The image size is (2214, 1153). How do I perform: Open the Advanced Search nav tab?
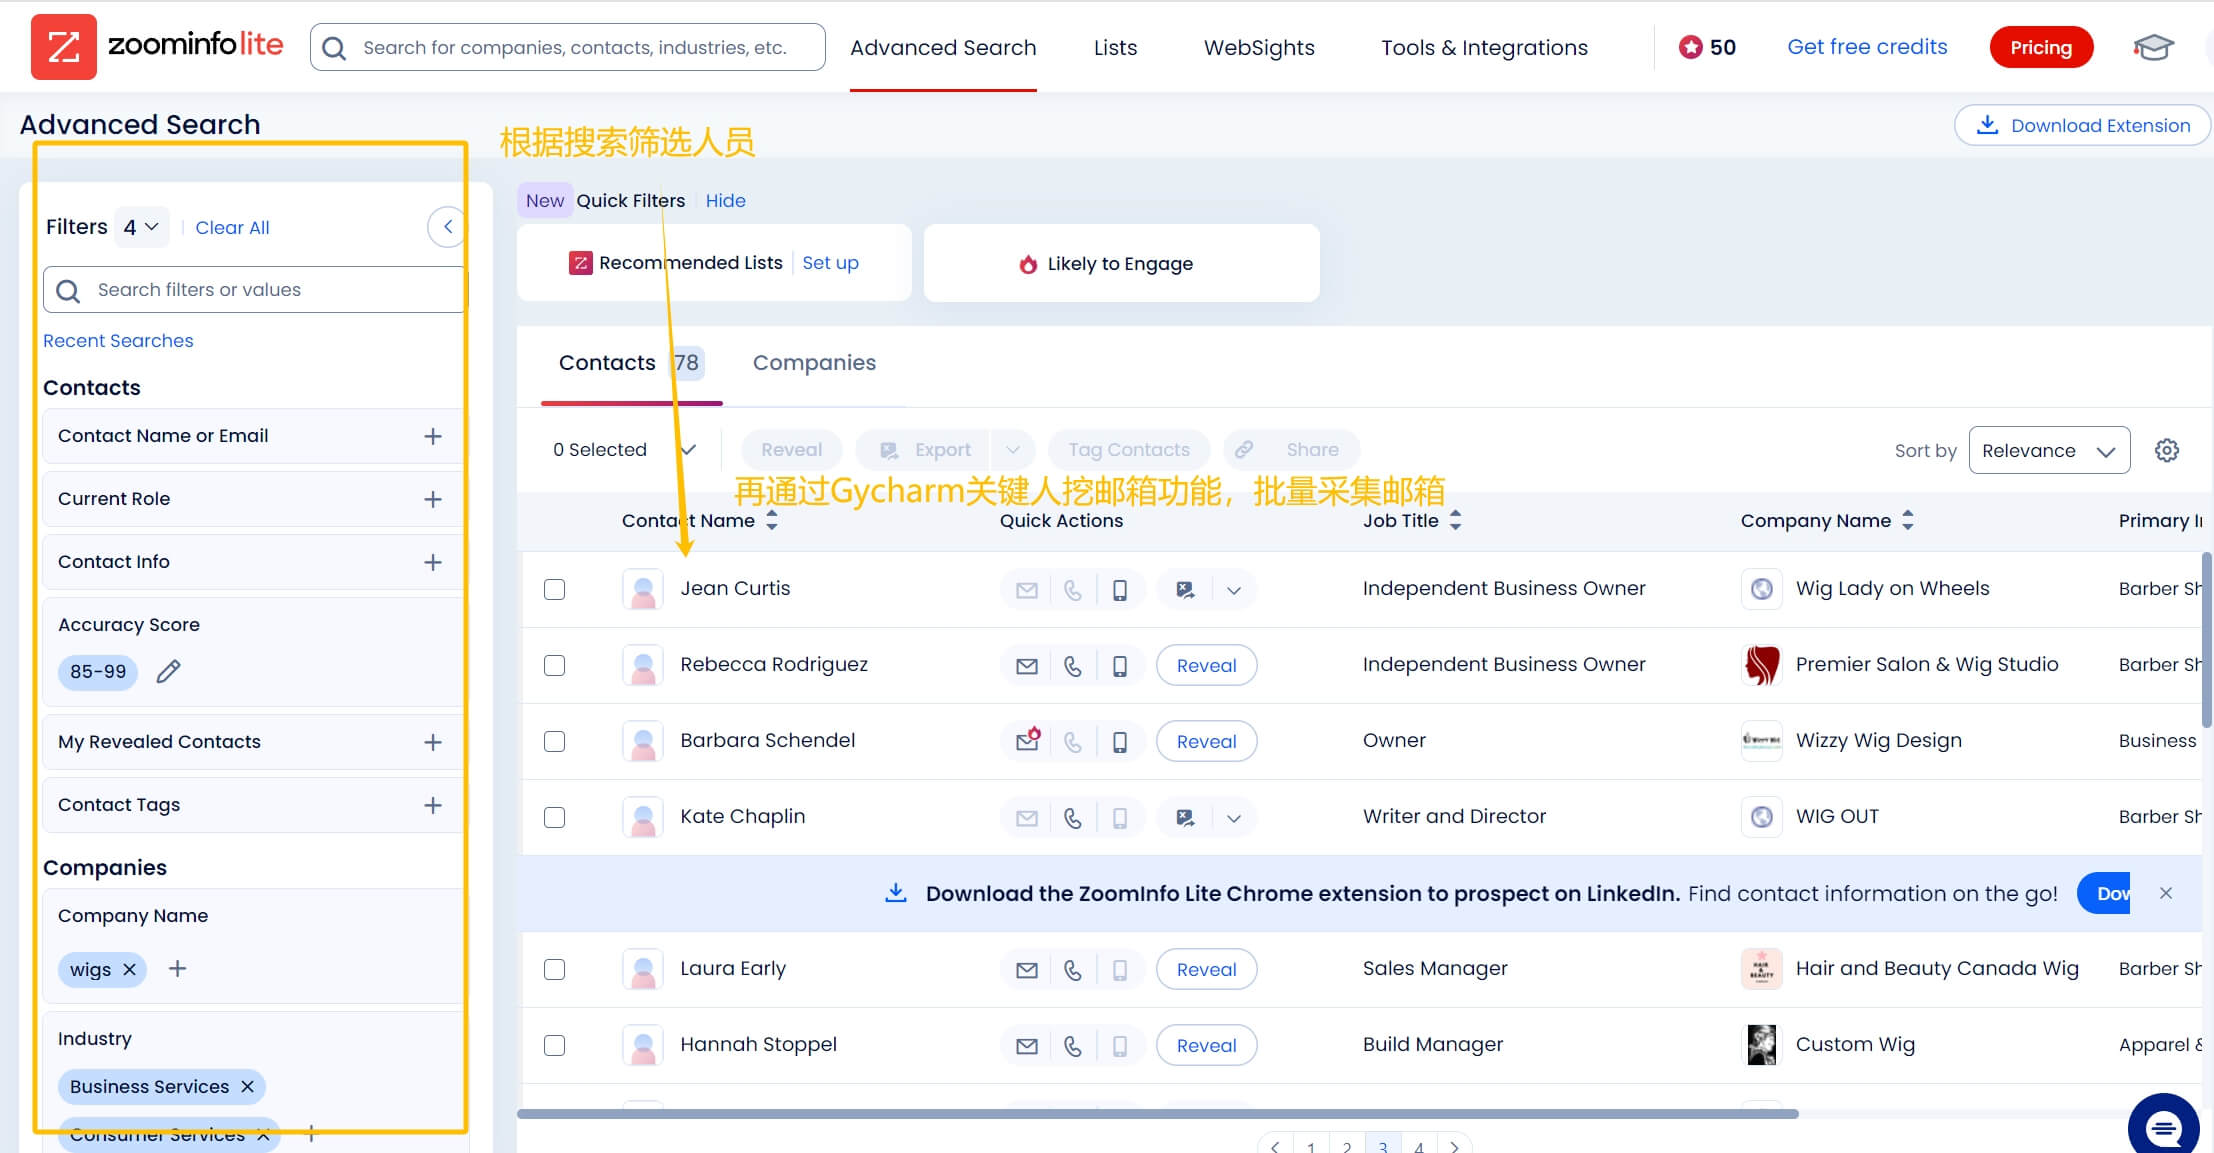pos(943,47)
